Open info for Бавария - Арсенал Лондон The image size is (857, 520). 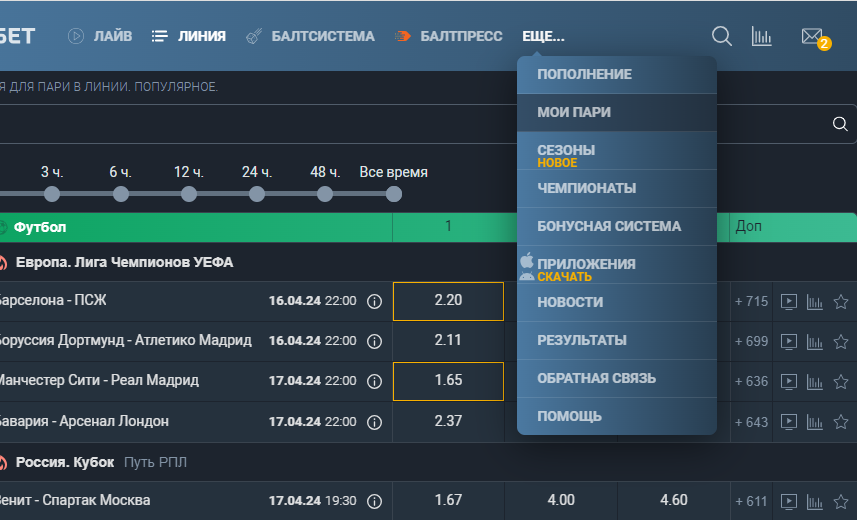374,422
